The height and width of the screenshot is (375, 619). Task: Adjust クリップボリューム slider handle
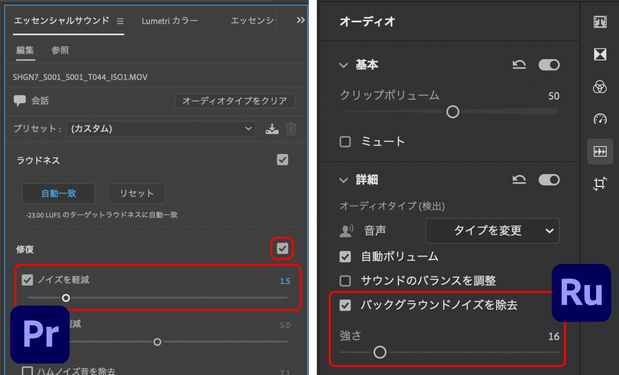(452, 112)
